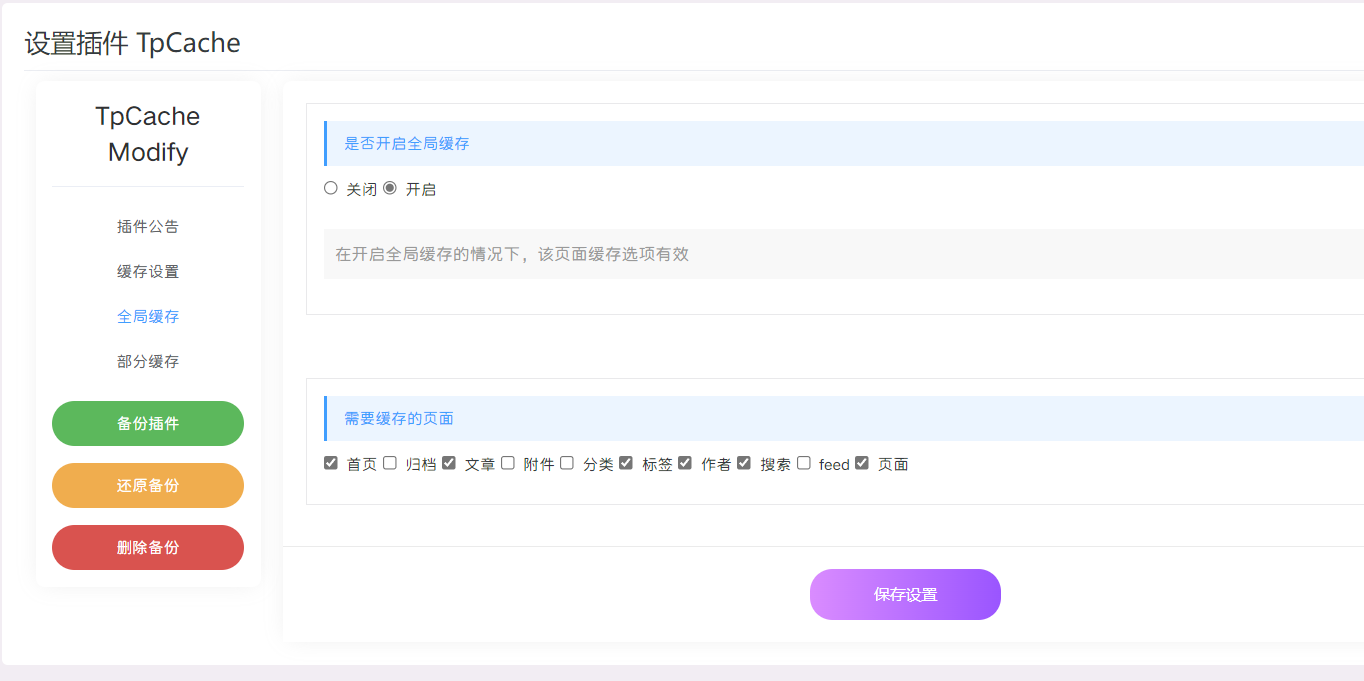Uncheck the 搜索 checkbox
The image size is (1364, 681).
tap(744, 463)
